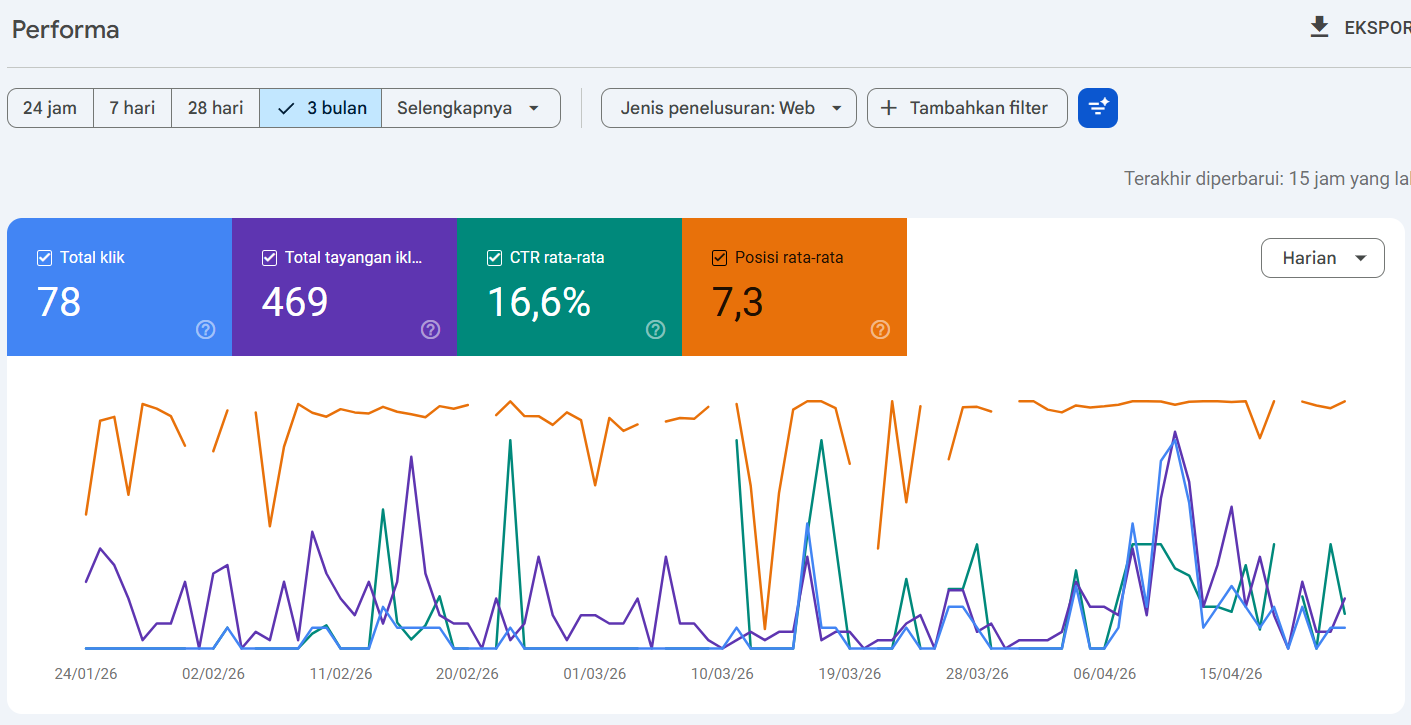This screenshot has height=725, width=1411.
Task: Uncheck the Posisi rata-rata checkbox
Action: (x=719, y=258)
